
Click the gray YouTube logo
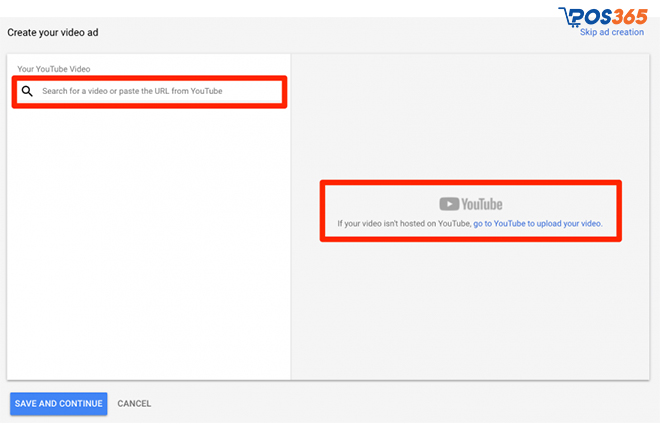point(471,204)
